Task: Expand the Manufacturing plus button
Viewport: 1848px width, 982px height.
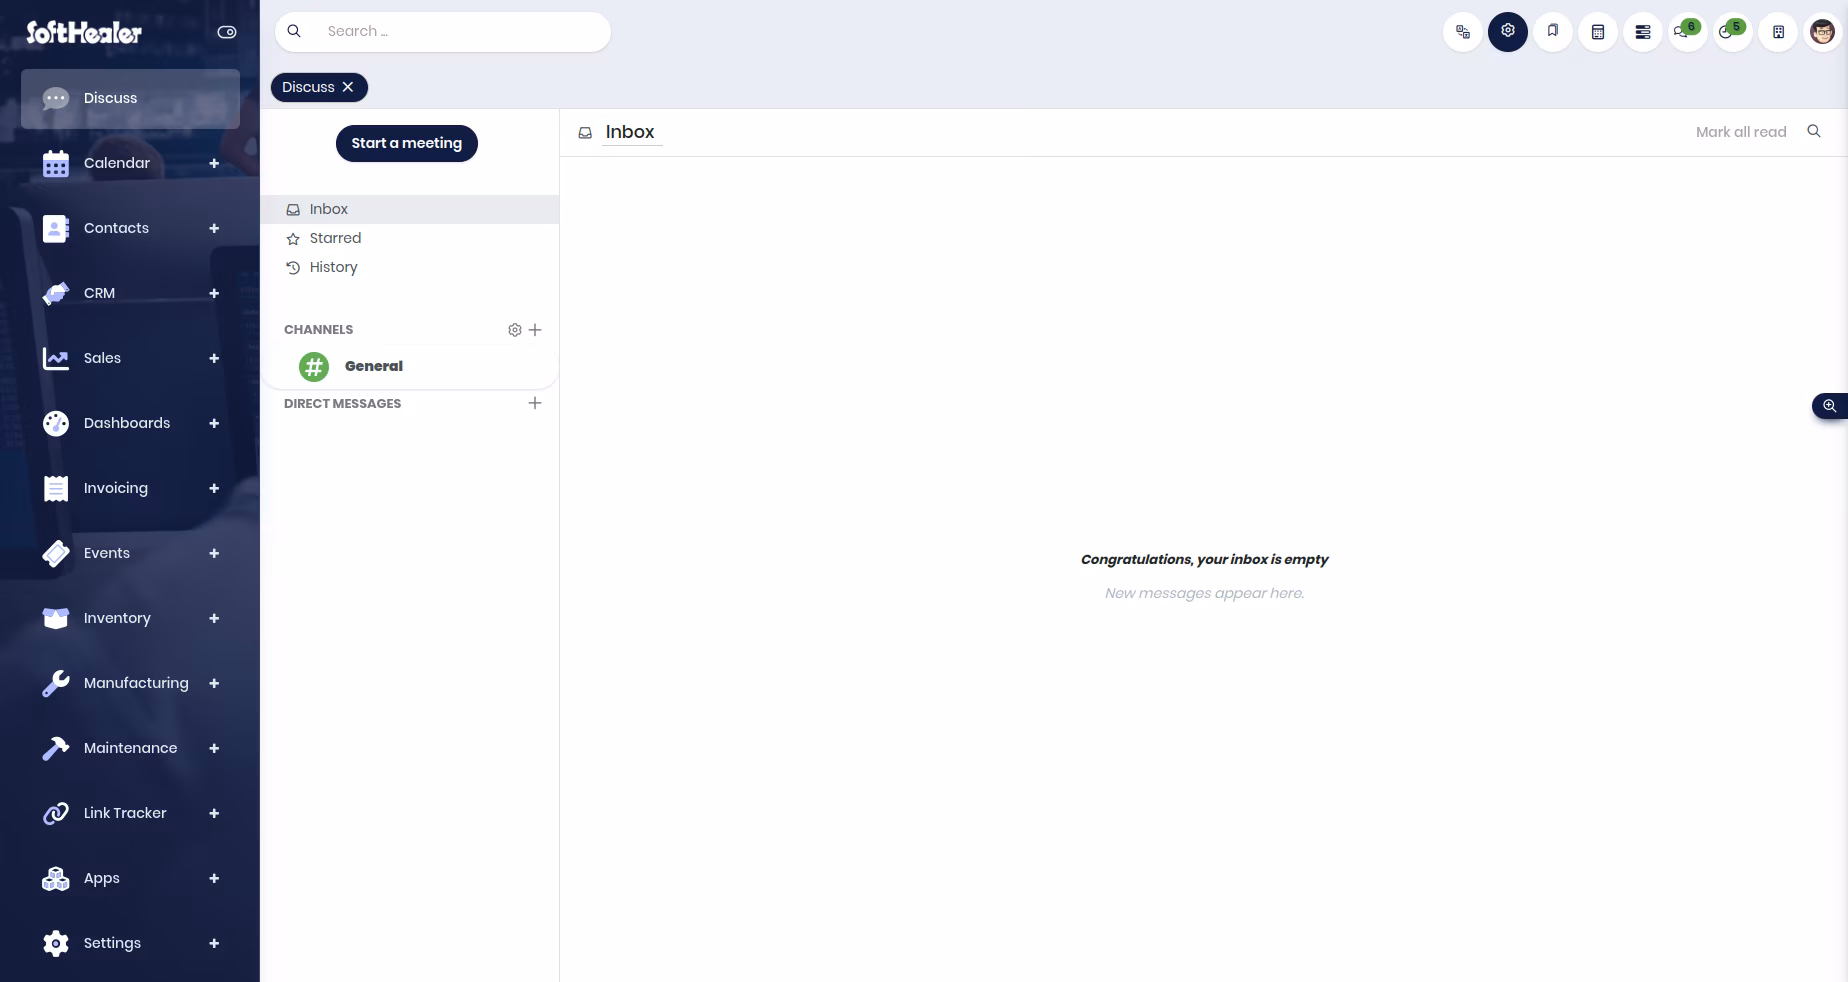Action: (214, 683)
